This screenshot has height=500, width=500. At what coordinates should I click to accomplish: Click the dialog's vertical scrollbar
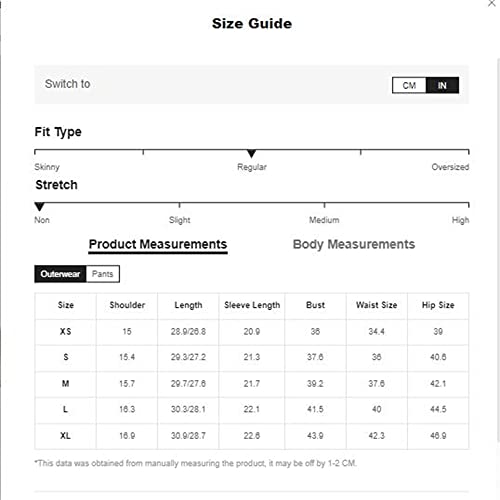click(x=498, y=250)
